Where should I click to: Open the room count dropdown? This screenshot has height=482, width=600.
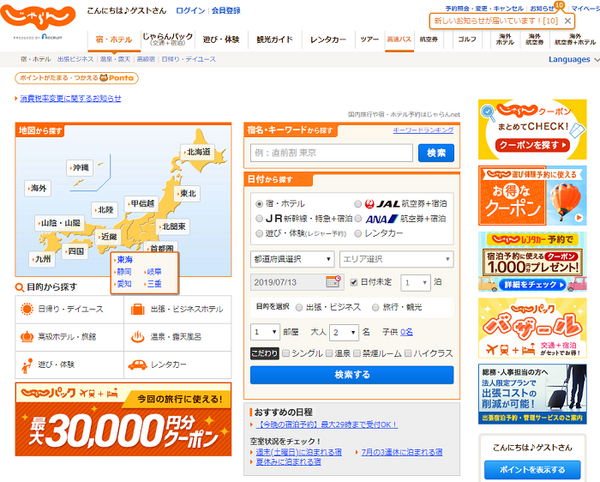[x=265, y=332]
